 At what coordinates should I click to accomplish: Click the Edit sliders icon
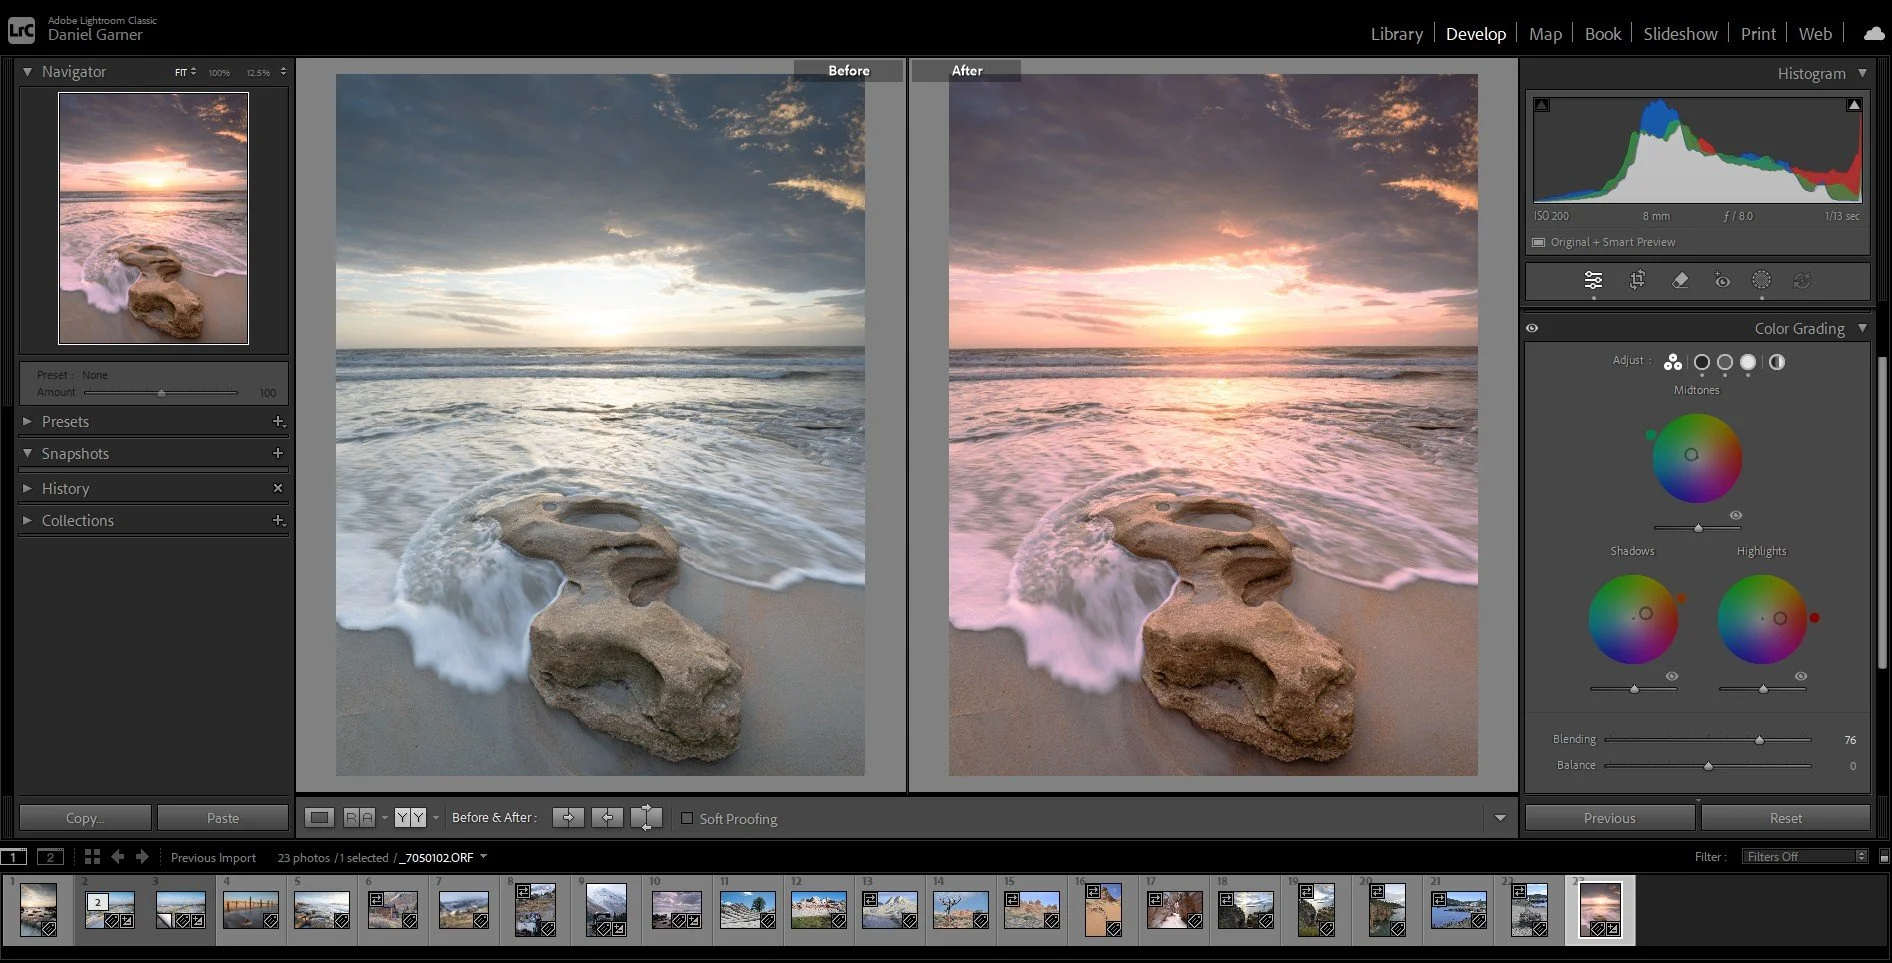pos(1593,281)
